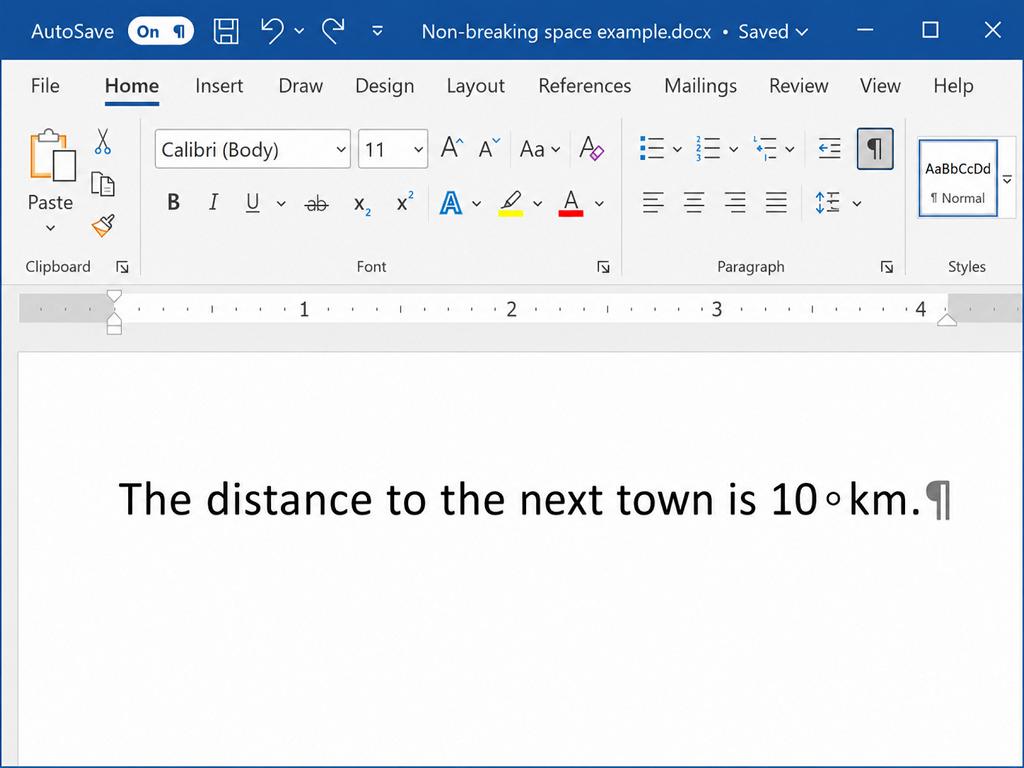Image resolution: width=1024 pixels, height=768 pixels.
Task: Apply yellow text highlight color
Action: (511, 204)
